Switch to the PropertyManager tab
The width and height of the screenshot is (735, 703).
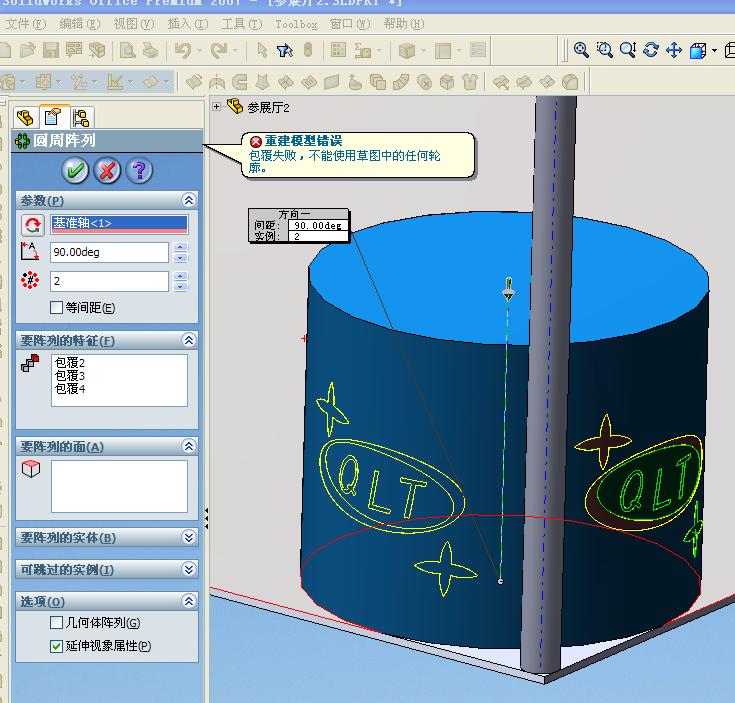tap(53, 116)
